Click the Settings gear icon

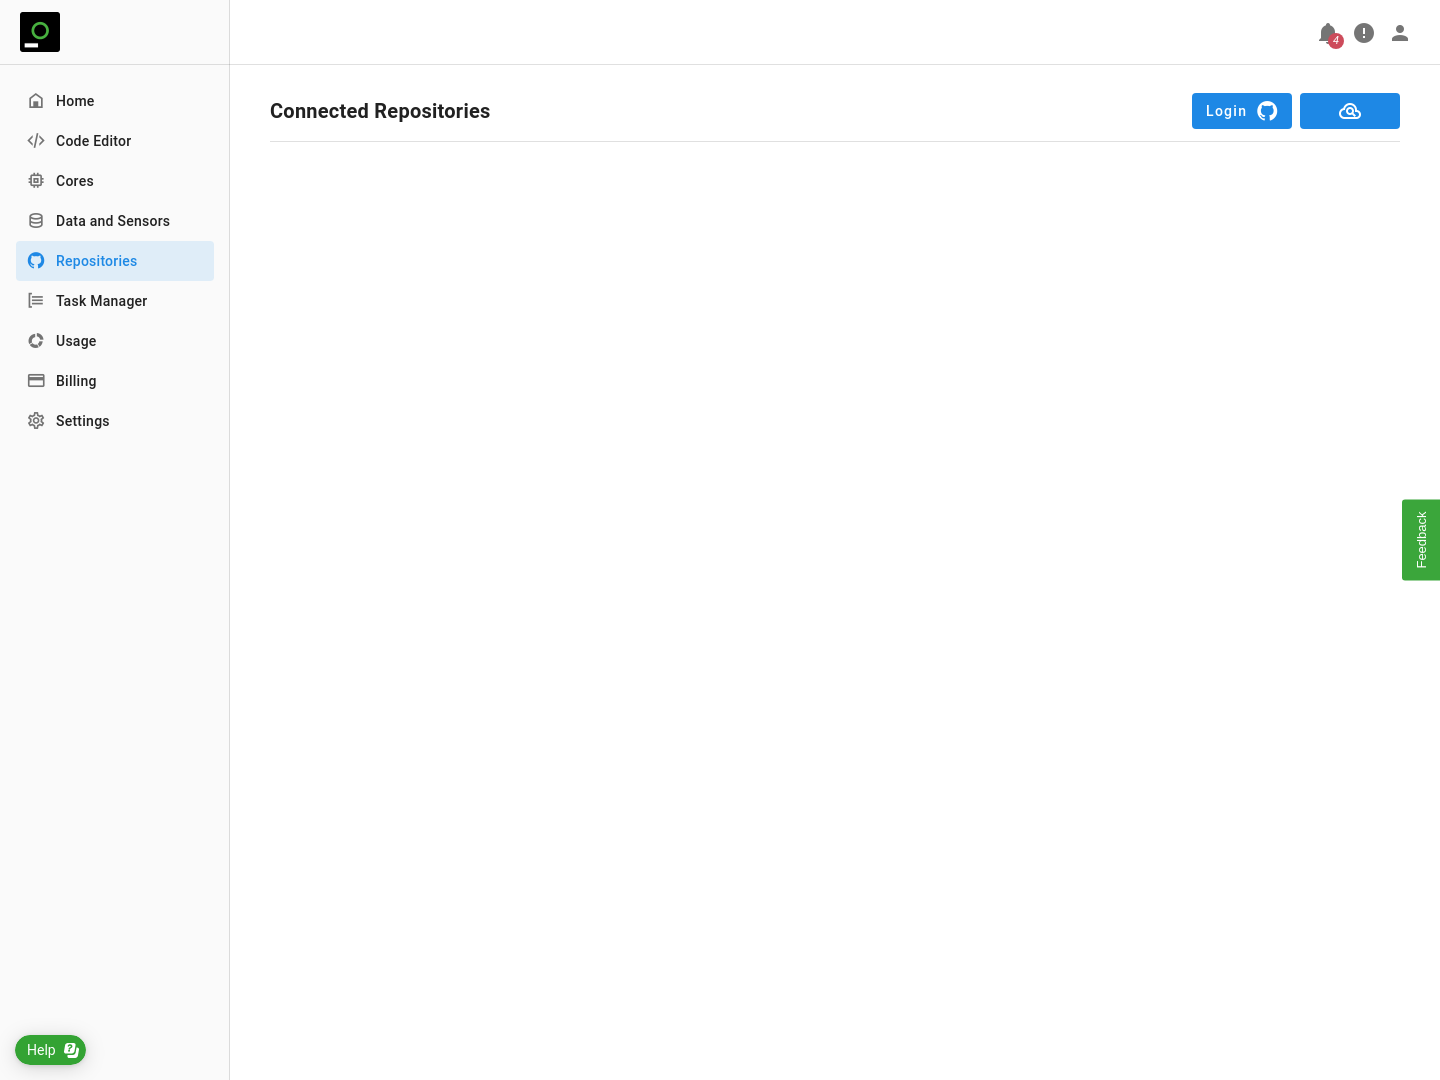(36, 421)
